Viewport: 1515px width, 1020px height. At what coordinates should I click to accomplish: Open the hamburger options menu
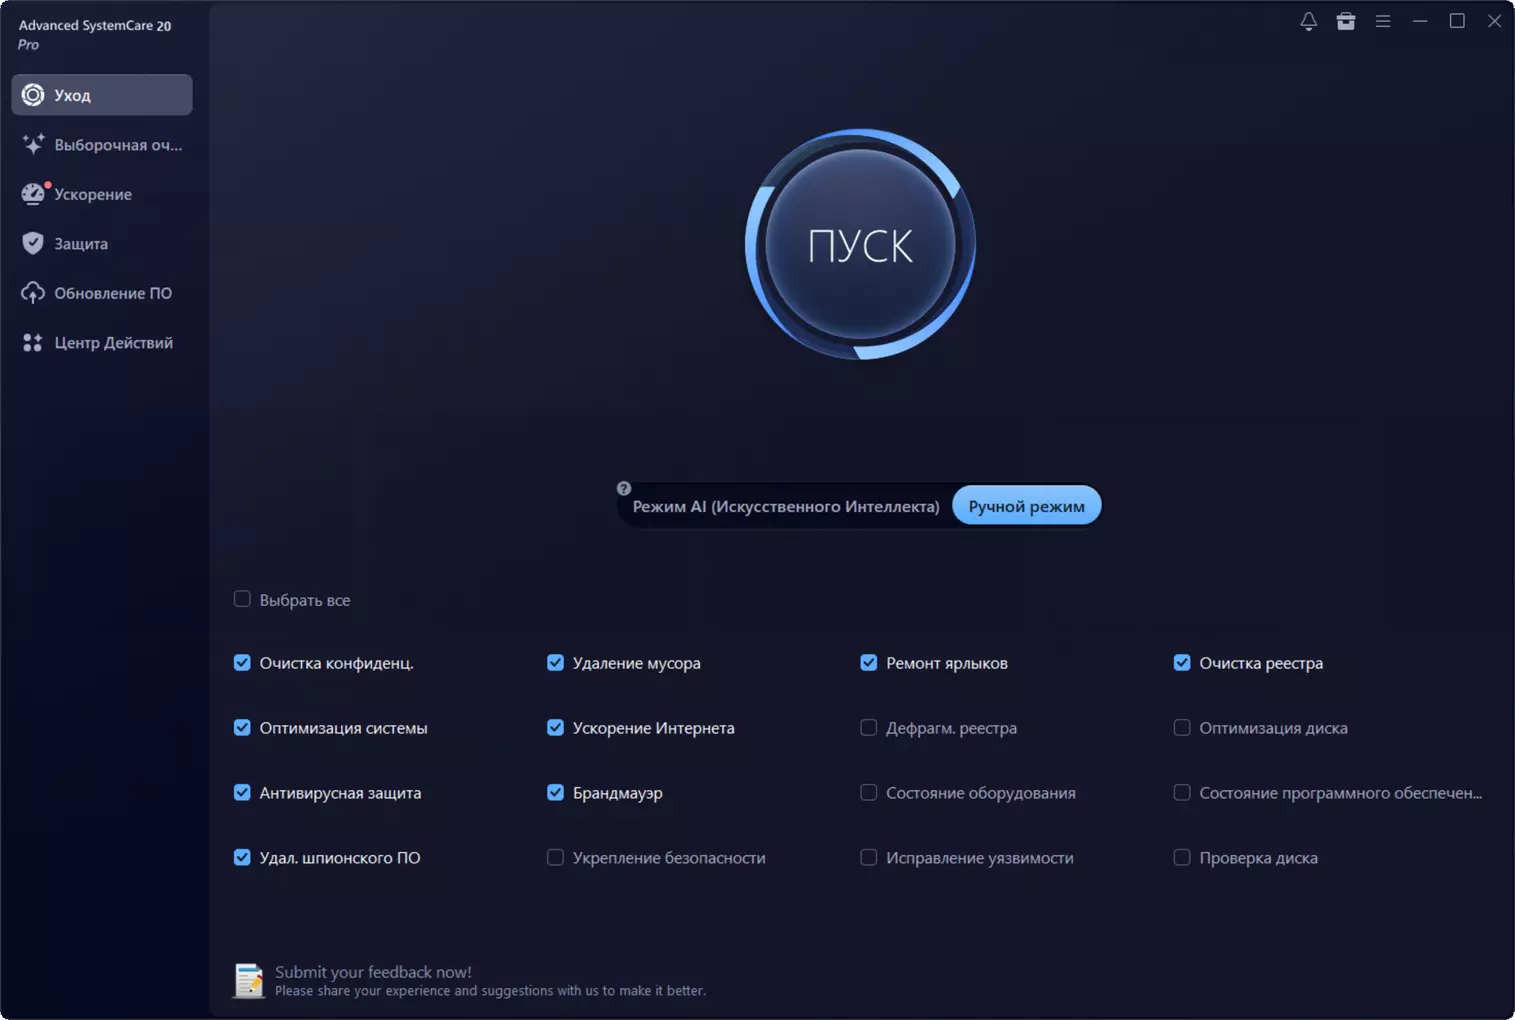pyautogui.click(x=1383, y=21)
